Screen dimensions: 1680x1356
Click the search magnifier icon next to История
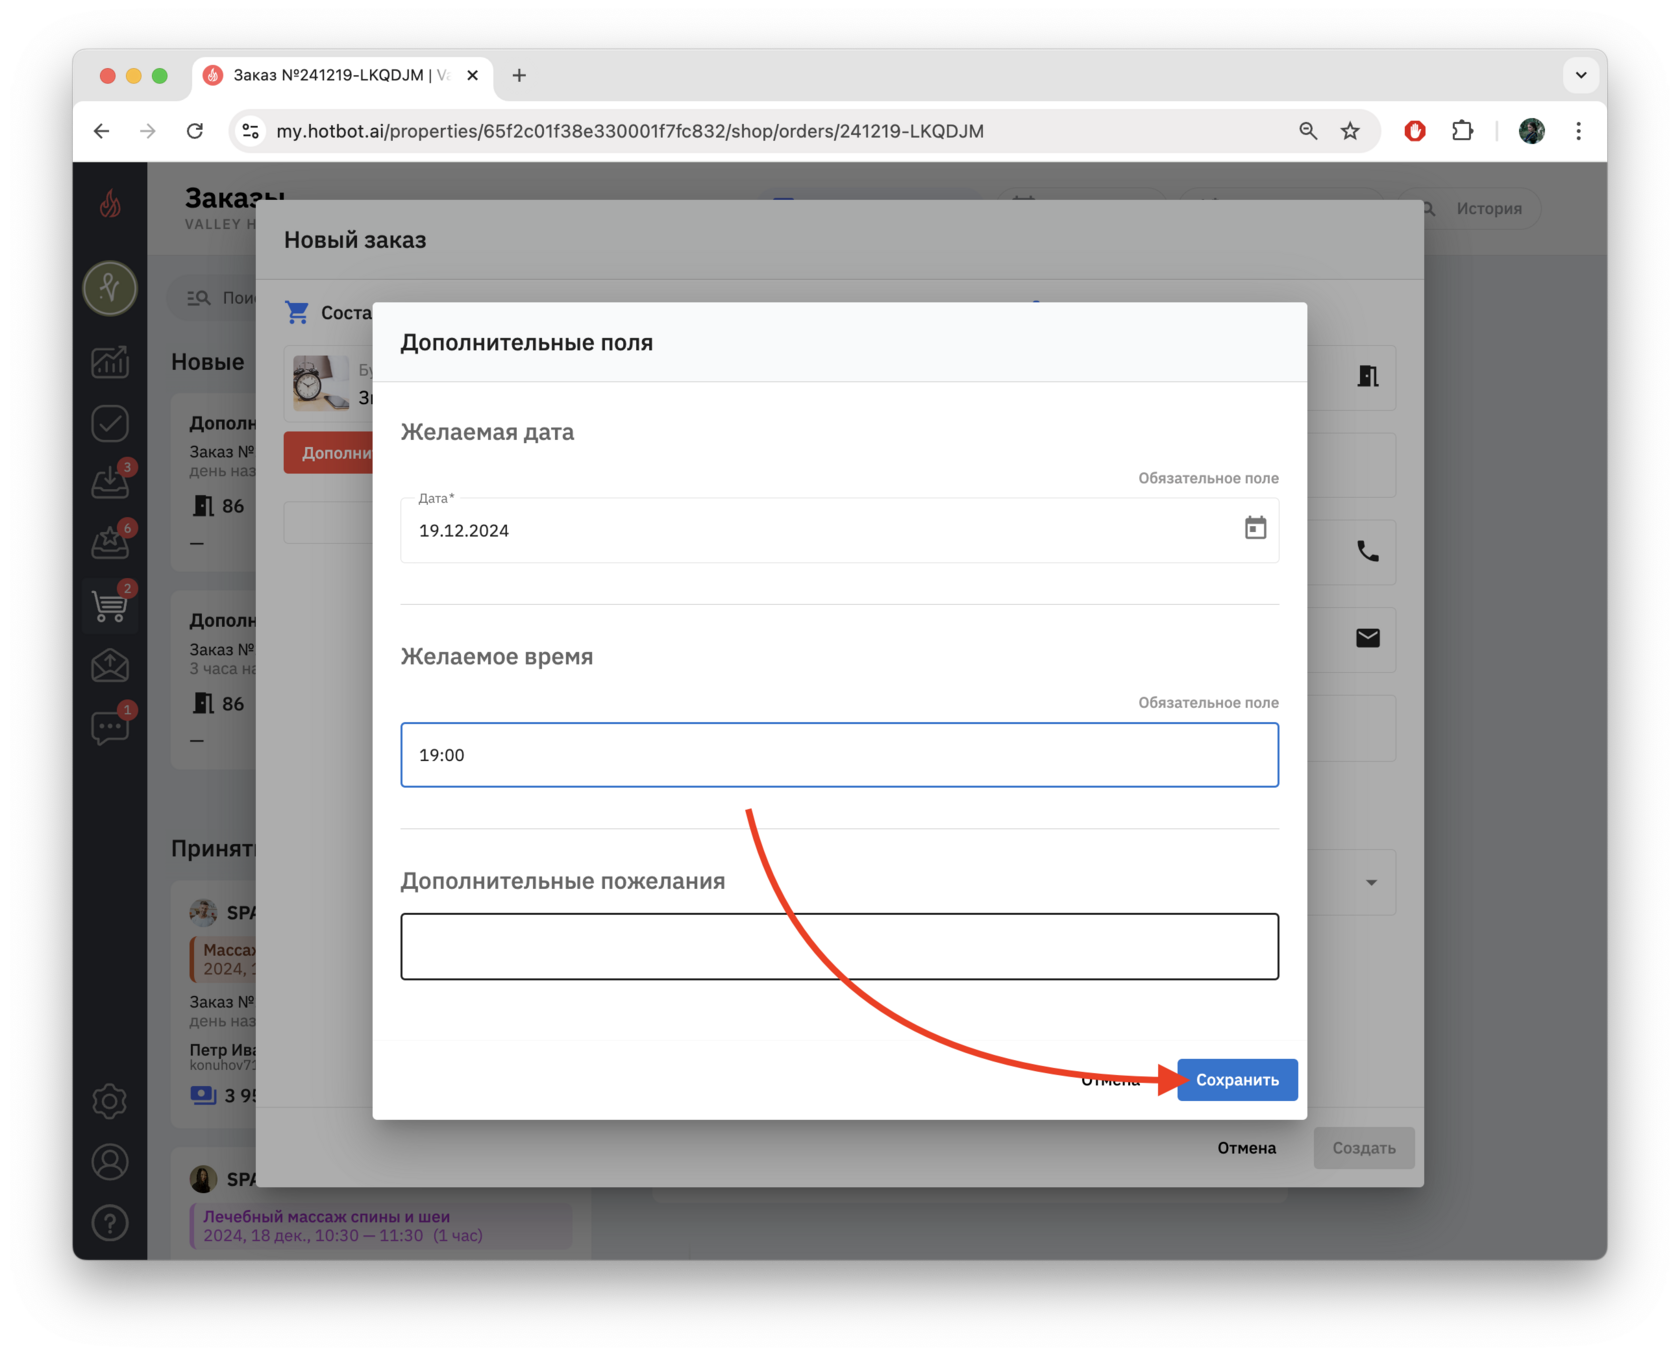[x=1429, y=209]
